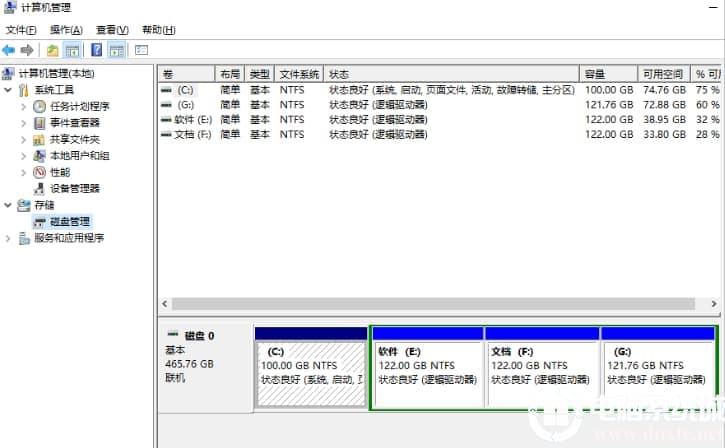725x448 pixels.
Task: Click the Up one level folder icon
Action: pyautogui.click(x=53, y=50)
